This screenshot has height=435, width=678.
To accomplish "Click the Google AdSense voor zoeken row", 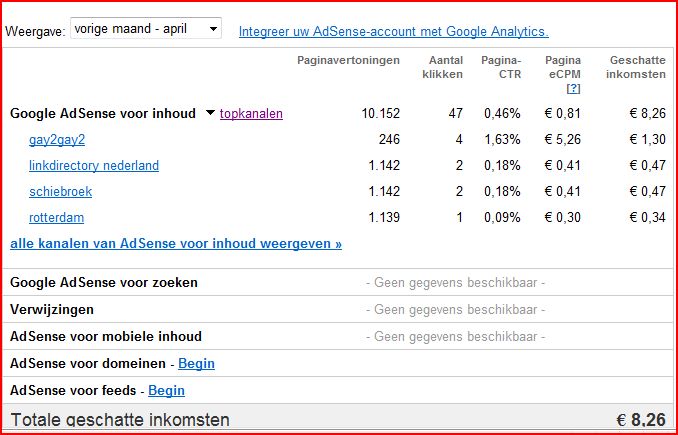I will pyautogui.click(x=337, y=283).
